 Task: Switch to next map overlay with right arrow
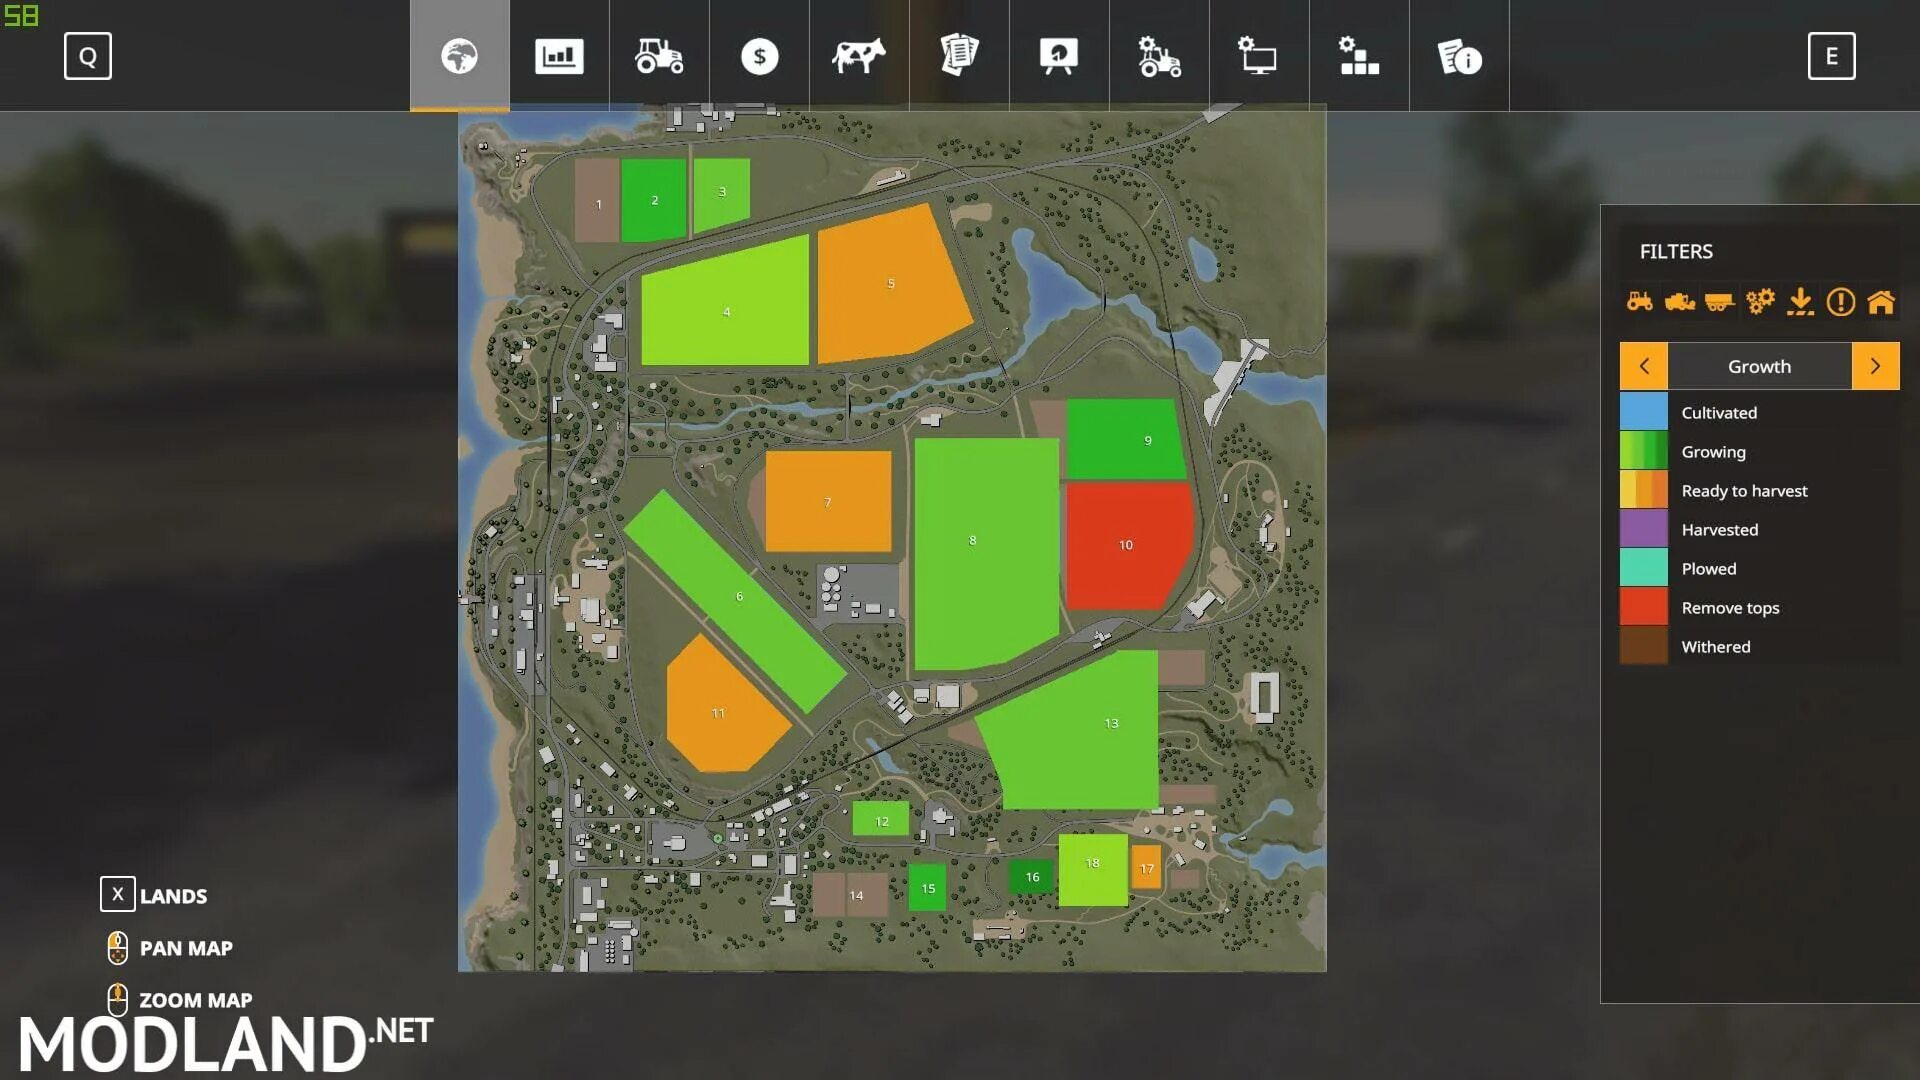coord(1875,366)
